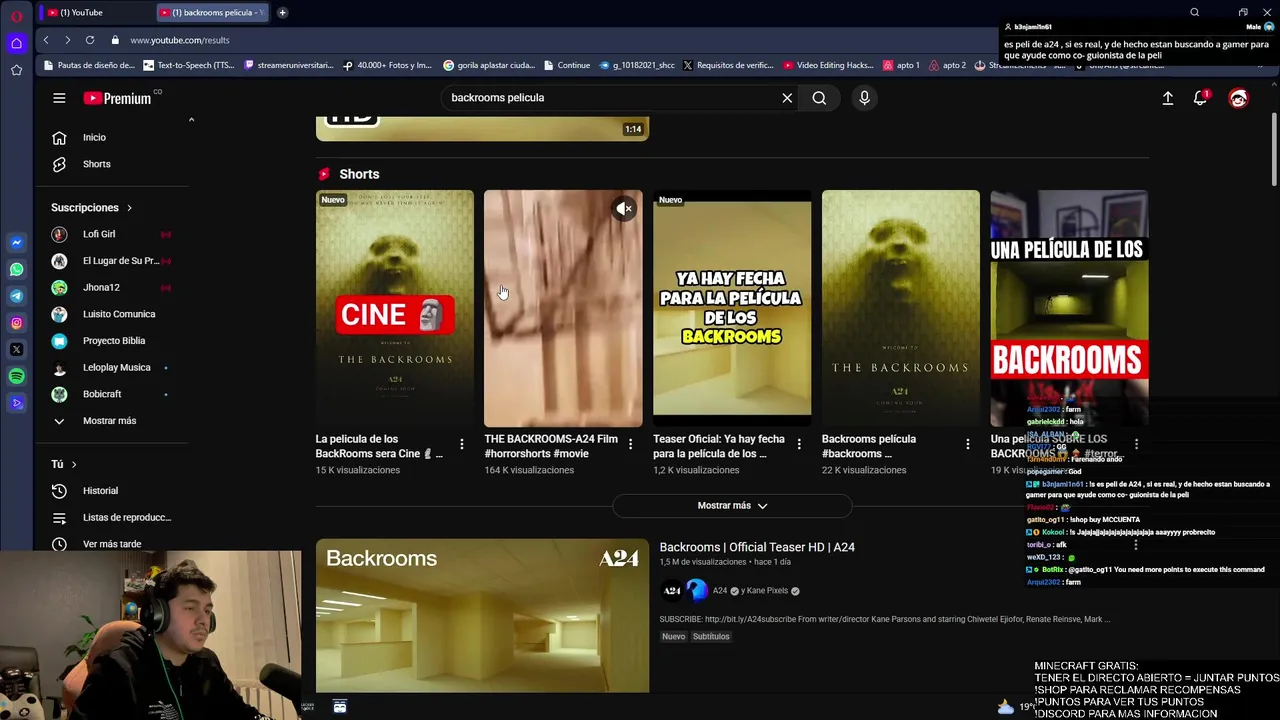The image size is (1280, 720).
Task: Open Lofi Girl subscription channel
Action: point(99,234)
